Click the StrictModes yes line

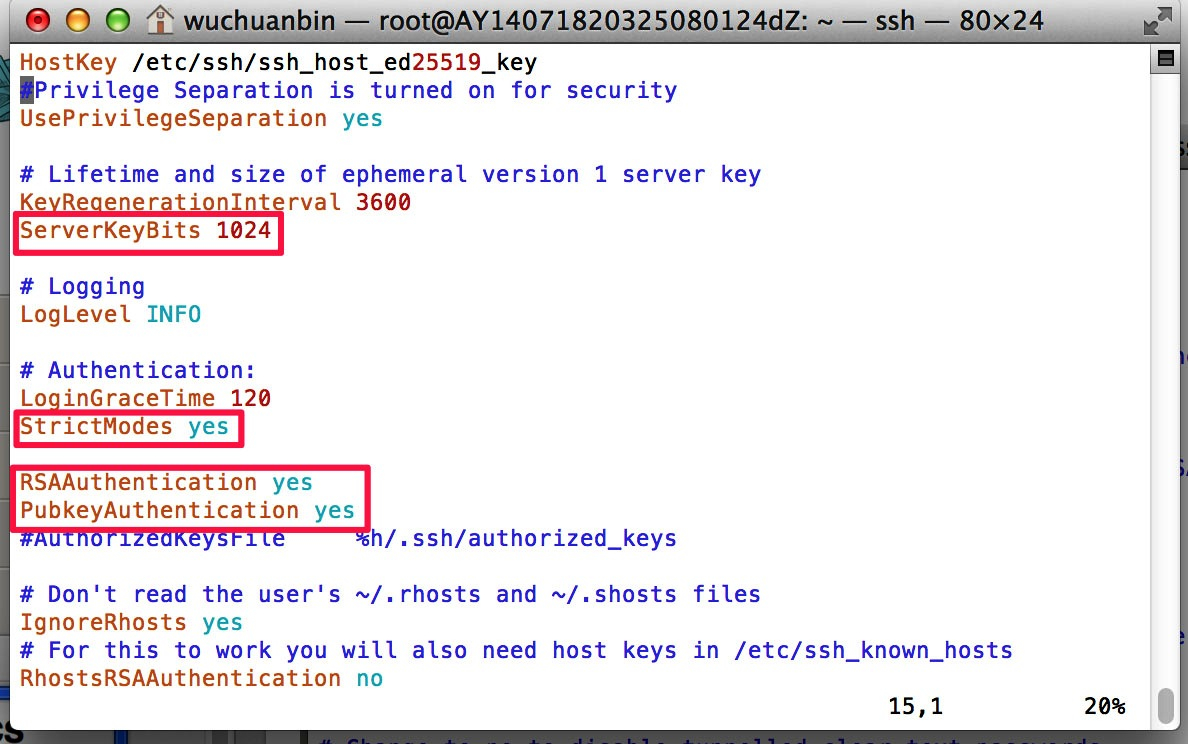click(123, 427)
